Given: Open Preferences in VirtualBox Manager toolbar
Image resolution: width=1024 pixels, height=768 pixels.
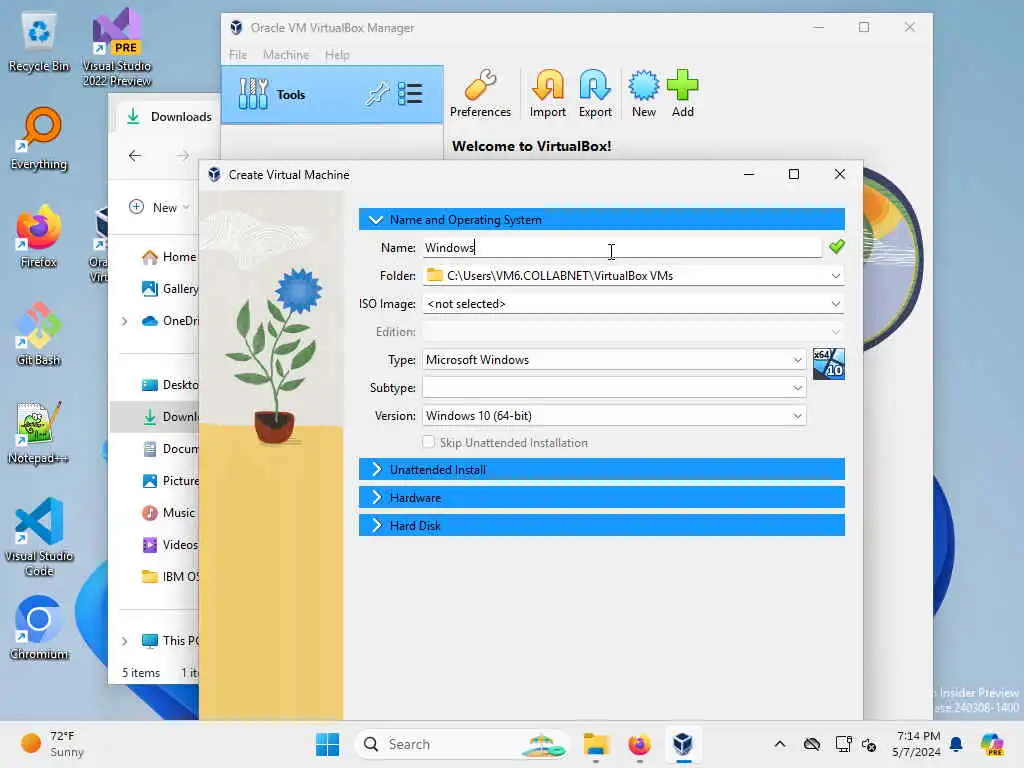Looking at the screenshot, I should tap(480, 93).
